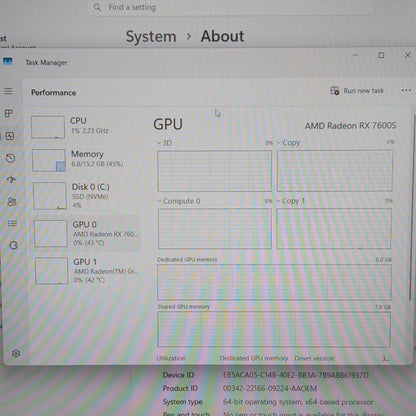Click the Find a setting search icon
This screenshot has width=416, height=416.
coord(97,7)
